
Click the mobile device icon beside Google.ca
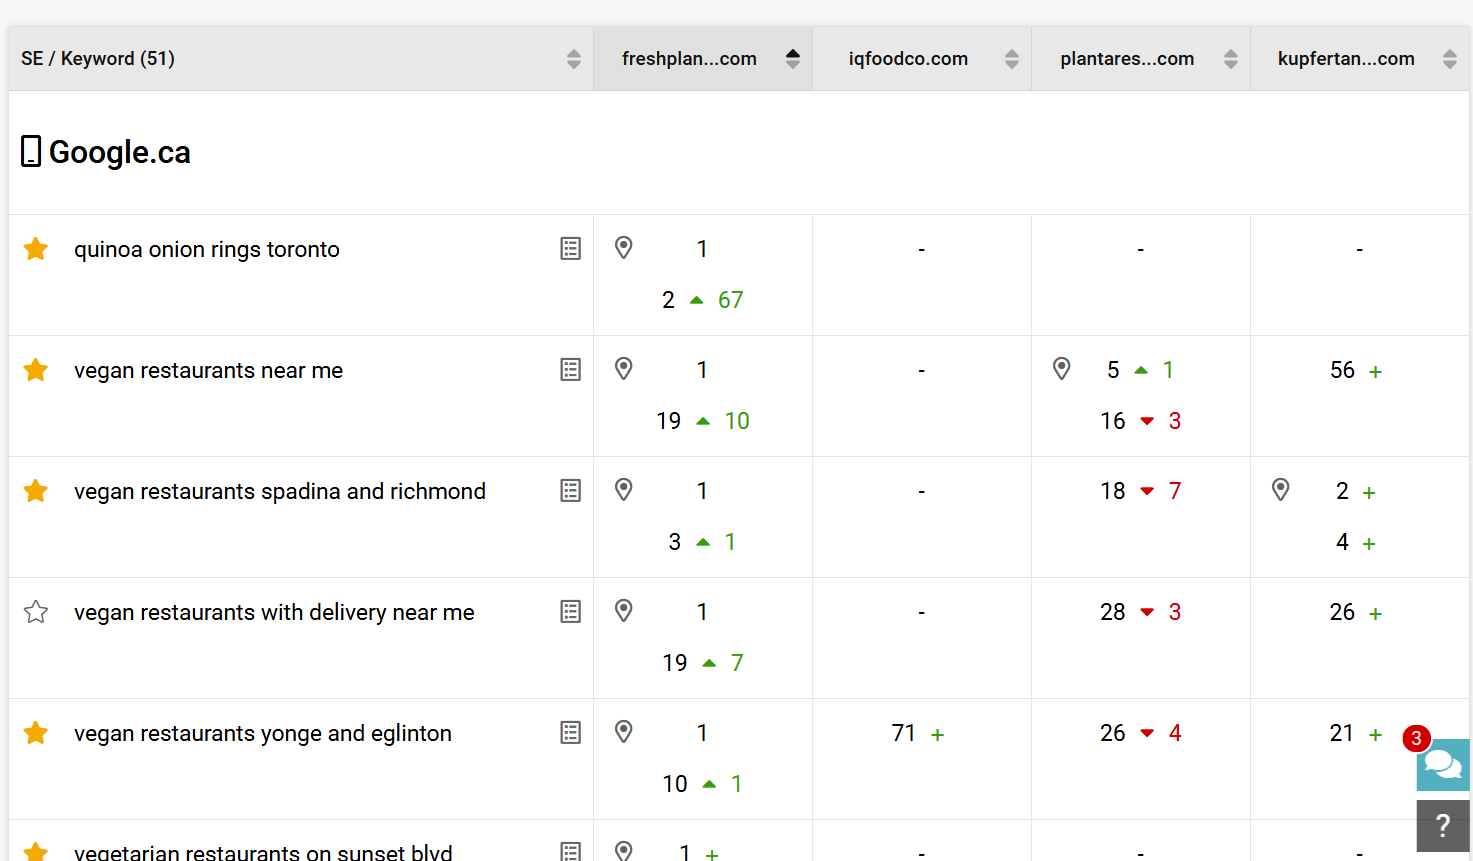(x=30, y=151)
